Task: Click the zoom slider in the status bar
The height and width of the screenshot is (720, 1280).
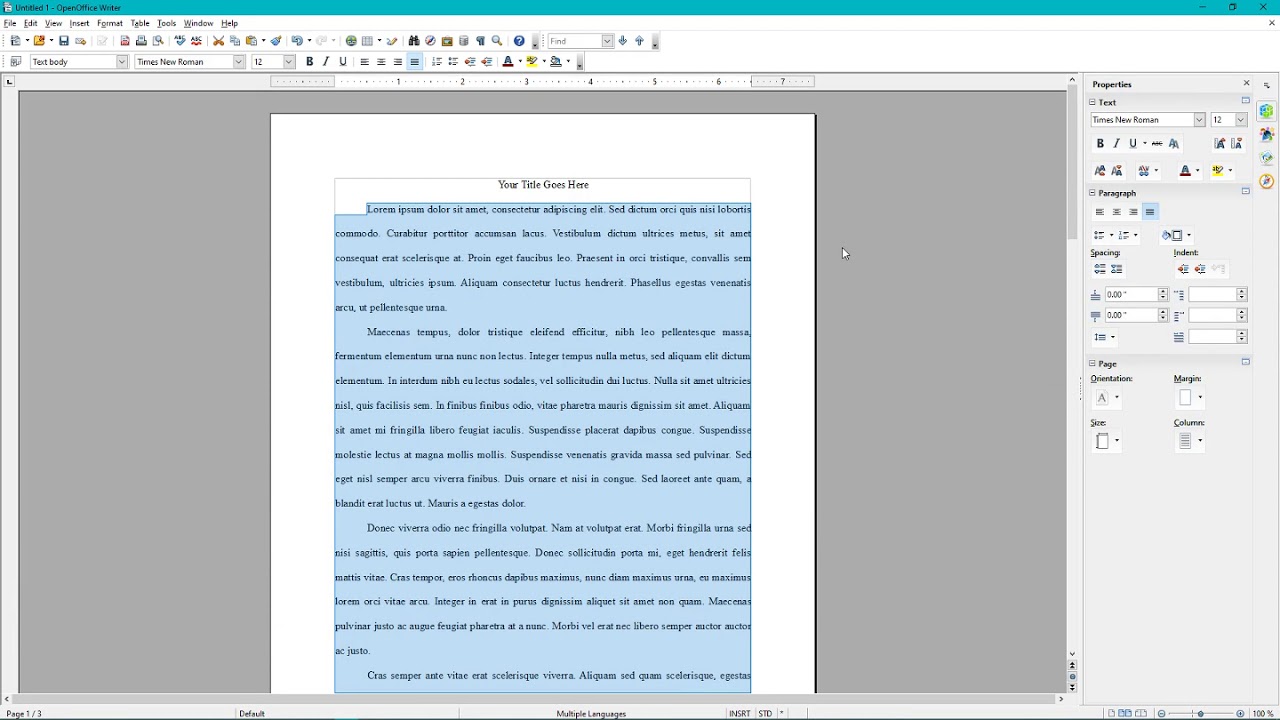Action: tap(1200, 714)
